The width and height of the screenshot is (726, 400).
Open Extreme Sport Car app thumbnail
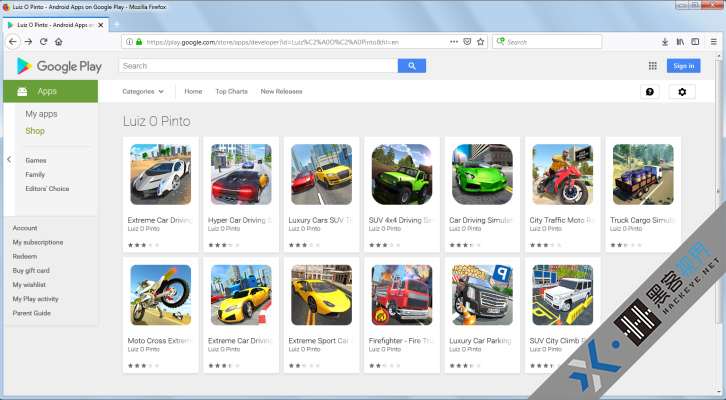[321, 295]
